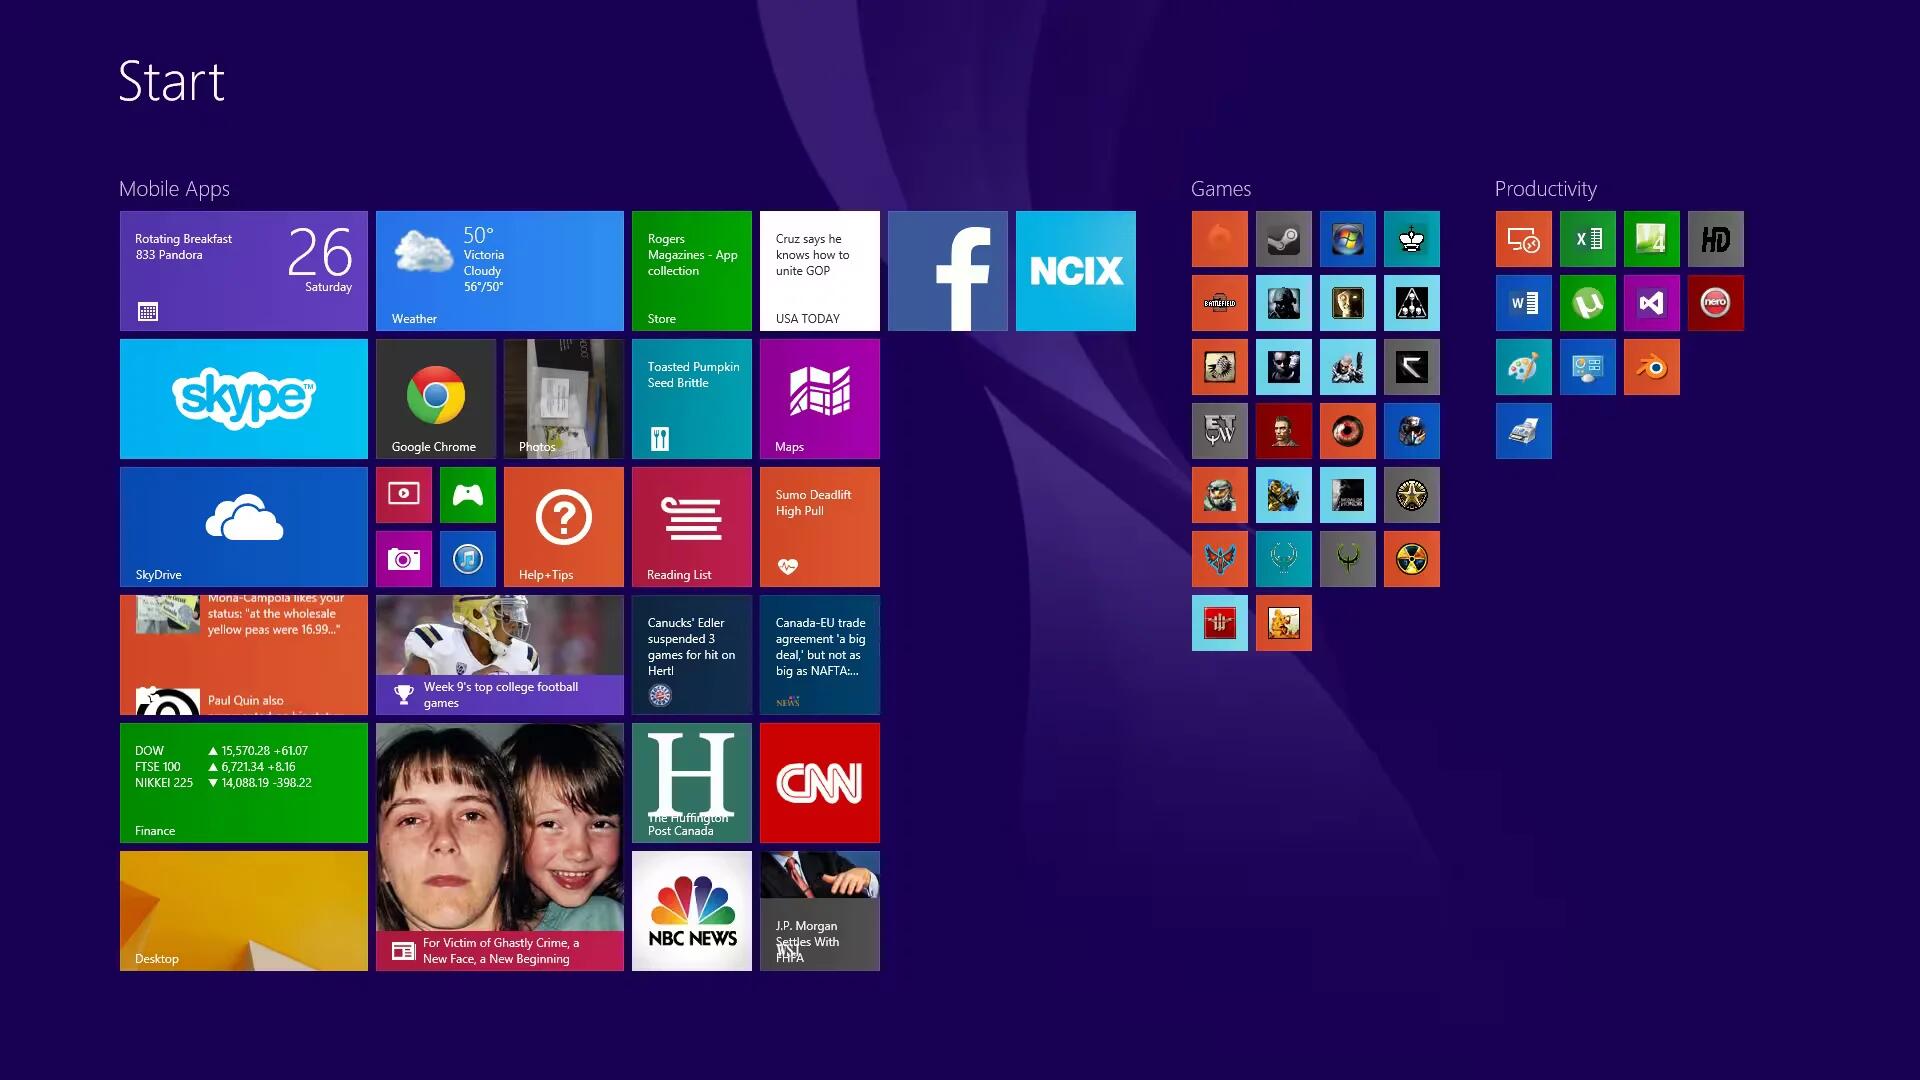The image size is (1920, 1080).
Task: Launch the CNN tile
Action: pyautogui.click(x=819, y=783)
